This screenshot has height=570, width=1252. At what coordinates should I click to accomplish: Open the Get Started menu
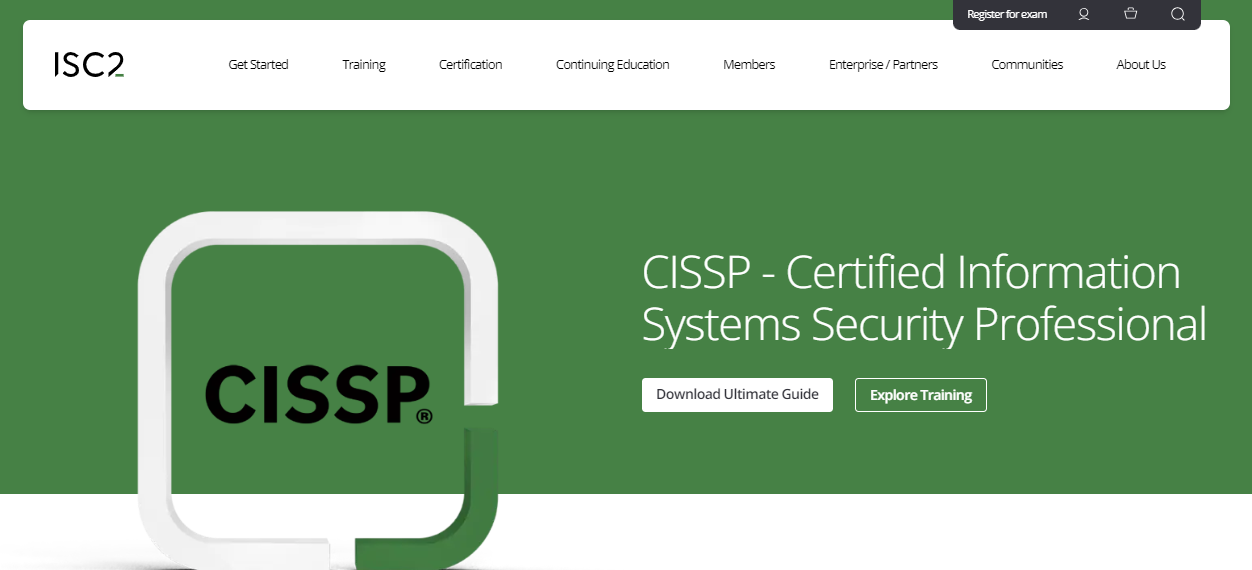[x=258, y=65]
